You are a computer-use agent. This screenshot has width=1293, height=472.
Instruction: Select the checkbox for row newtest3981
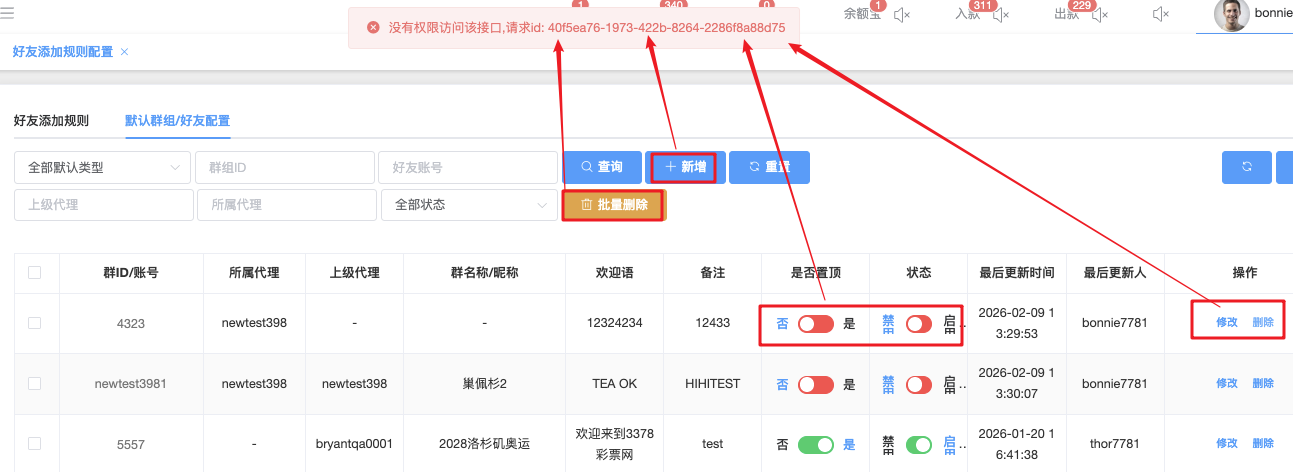tap(35, 383)
